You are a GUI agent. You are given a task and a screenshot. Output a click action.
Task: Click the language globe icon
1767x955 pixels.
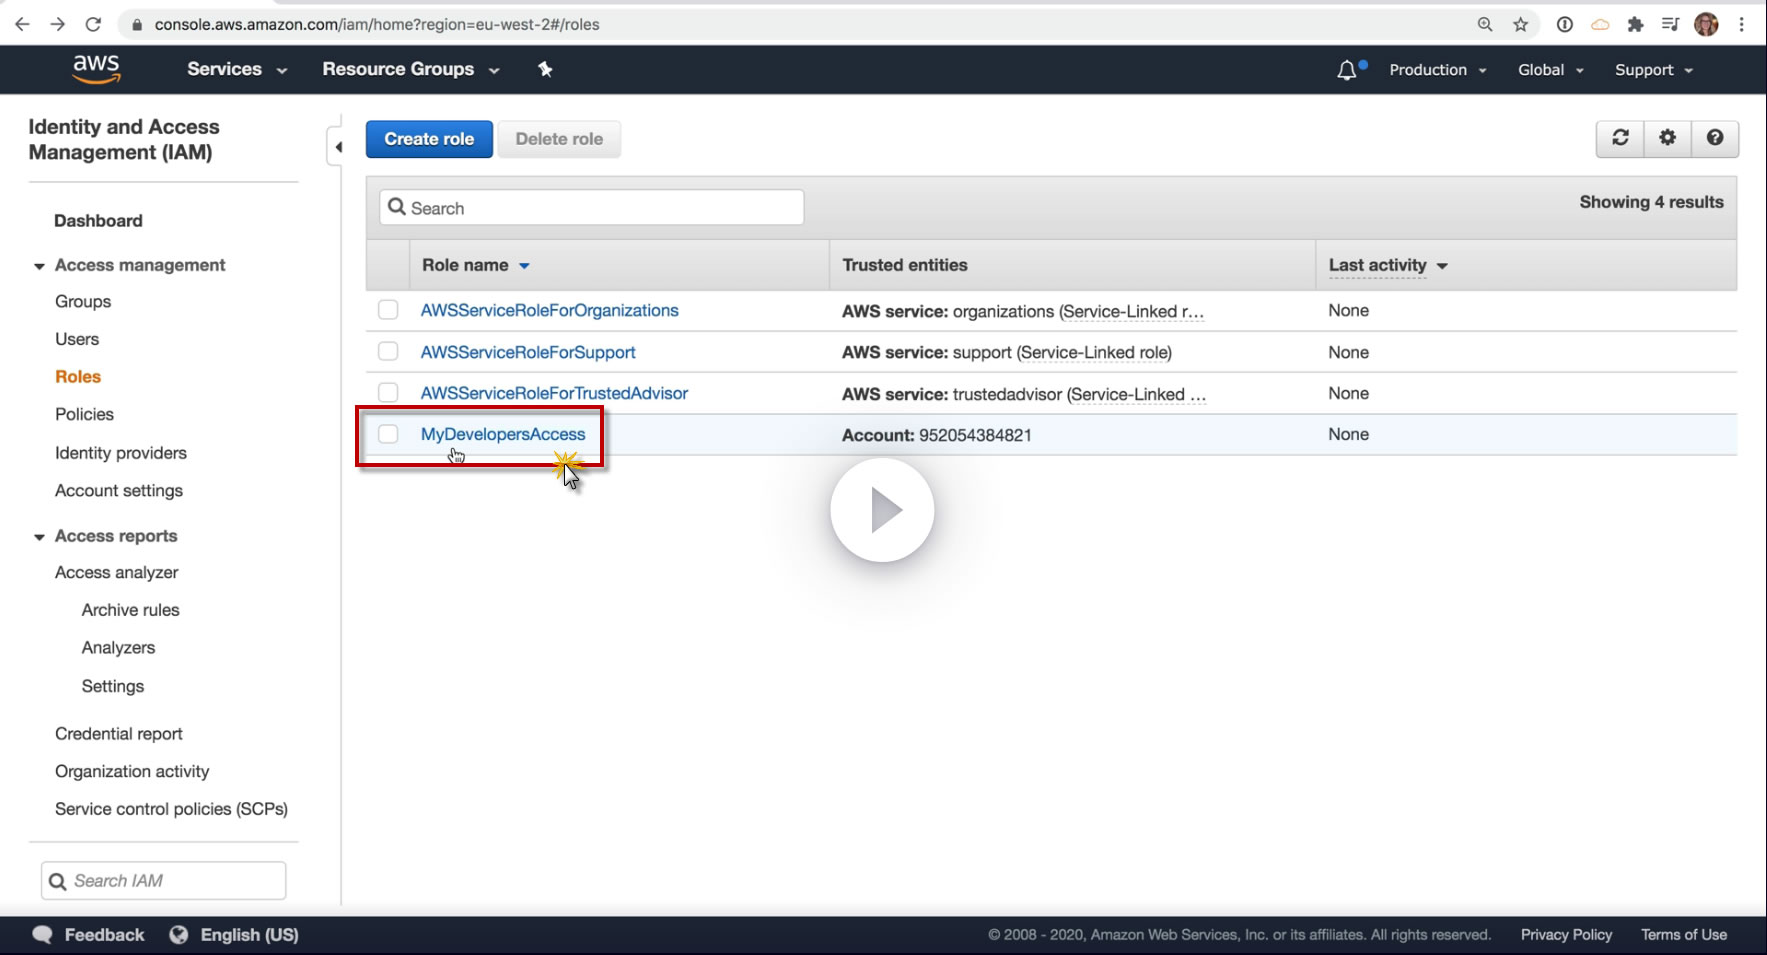click(179, 935)
